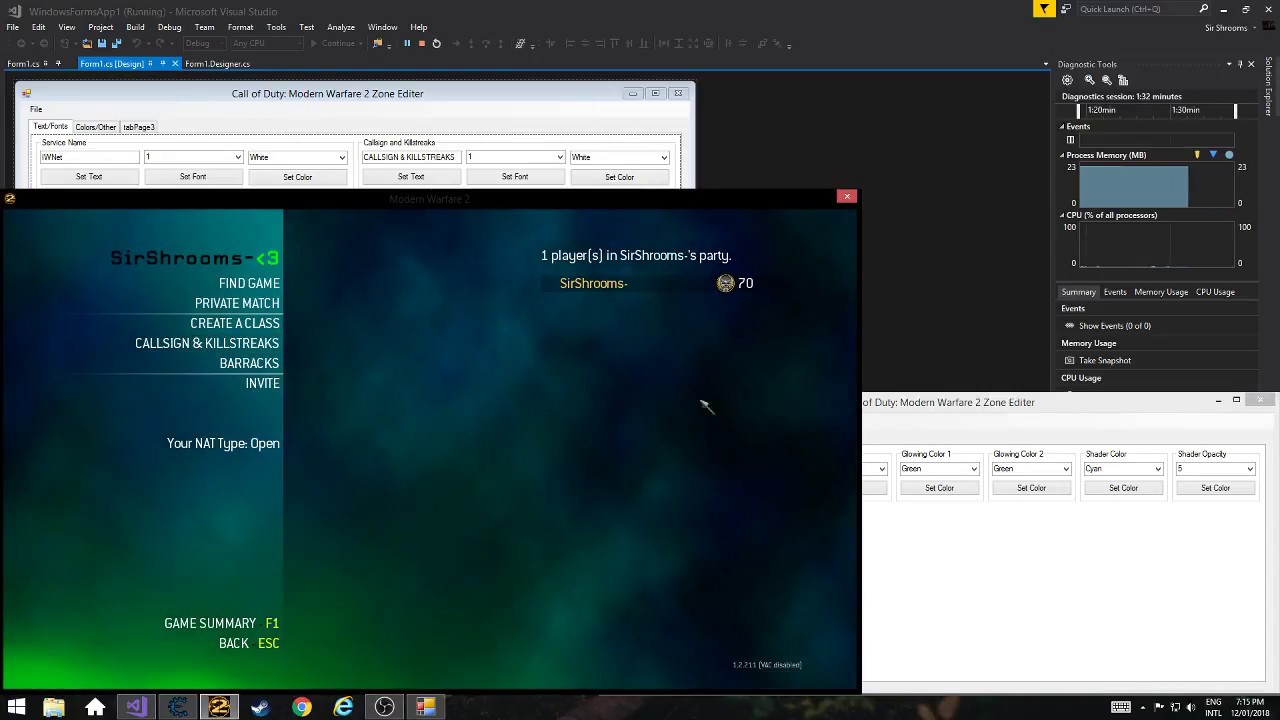Click Set Font under Service Name
1280x720 pixels.
[x=193, y=177]
